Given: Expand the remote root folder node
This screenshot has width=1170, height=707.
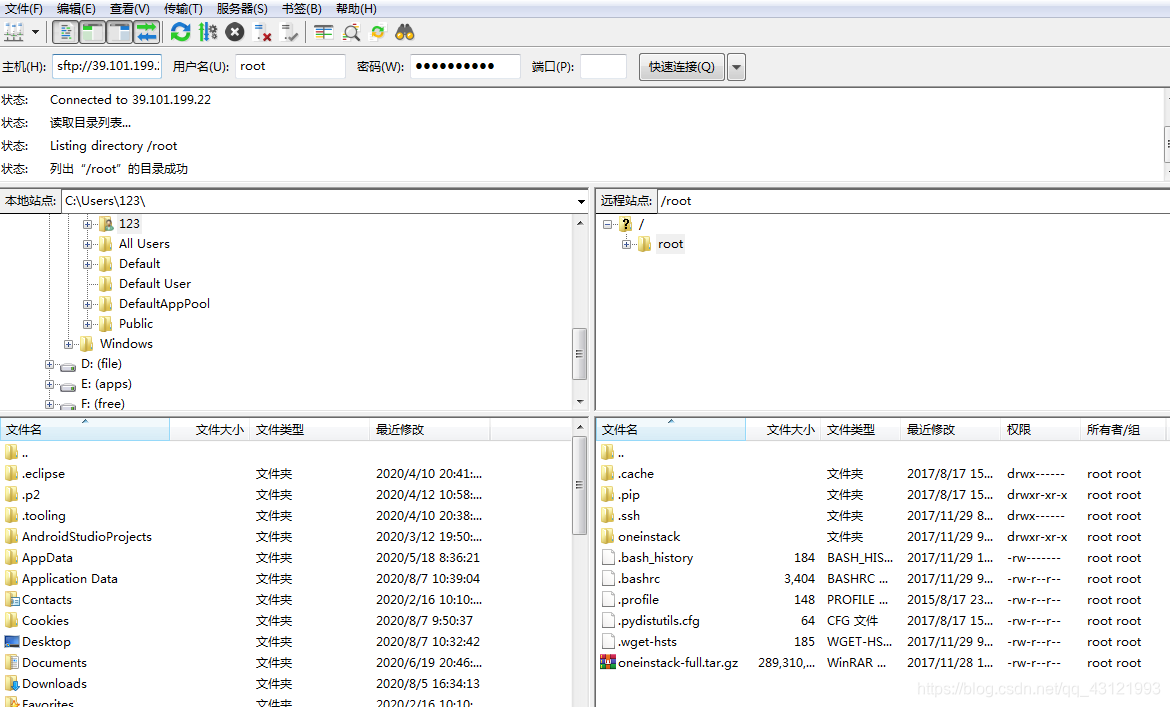Looking at the screenshot, I should click(x=627, y=244).
